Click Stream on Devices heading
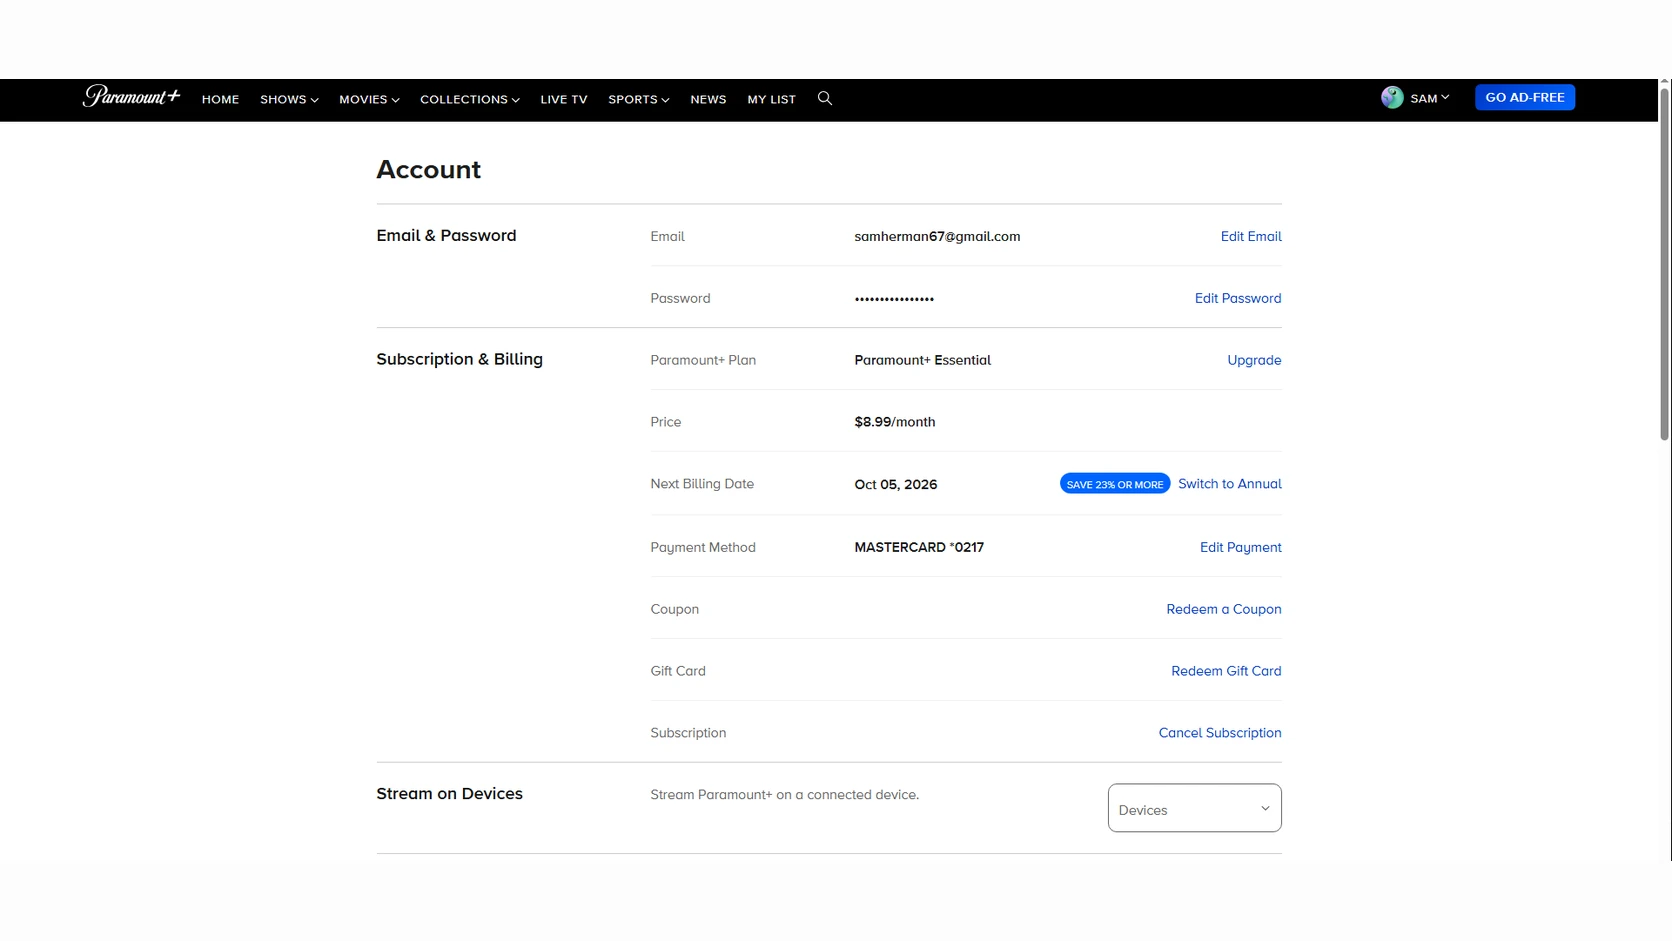This screenshot has height=941, width=1672. pos(449,793)
